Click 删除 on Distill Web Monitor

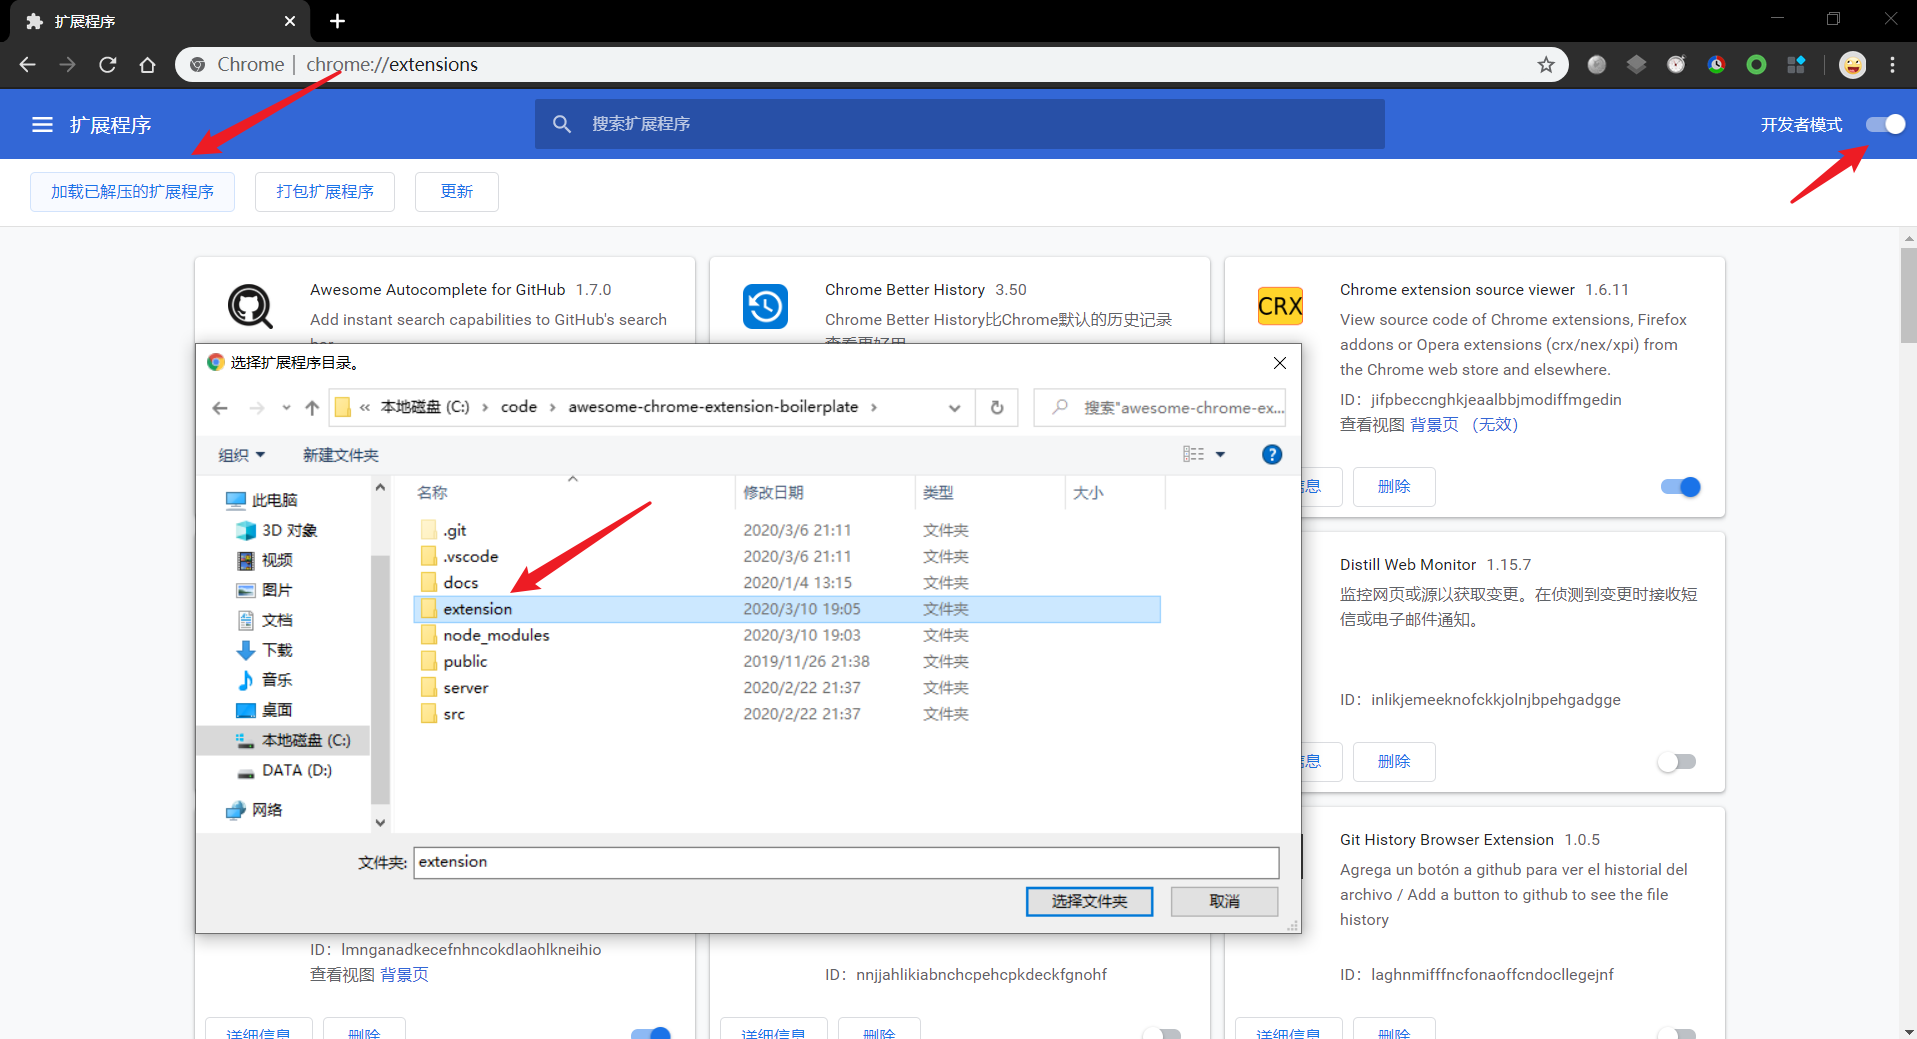coord(1394,762)
